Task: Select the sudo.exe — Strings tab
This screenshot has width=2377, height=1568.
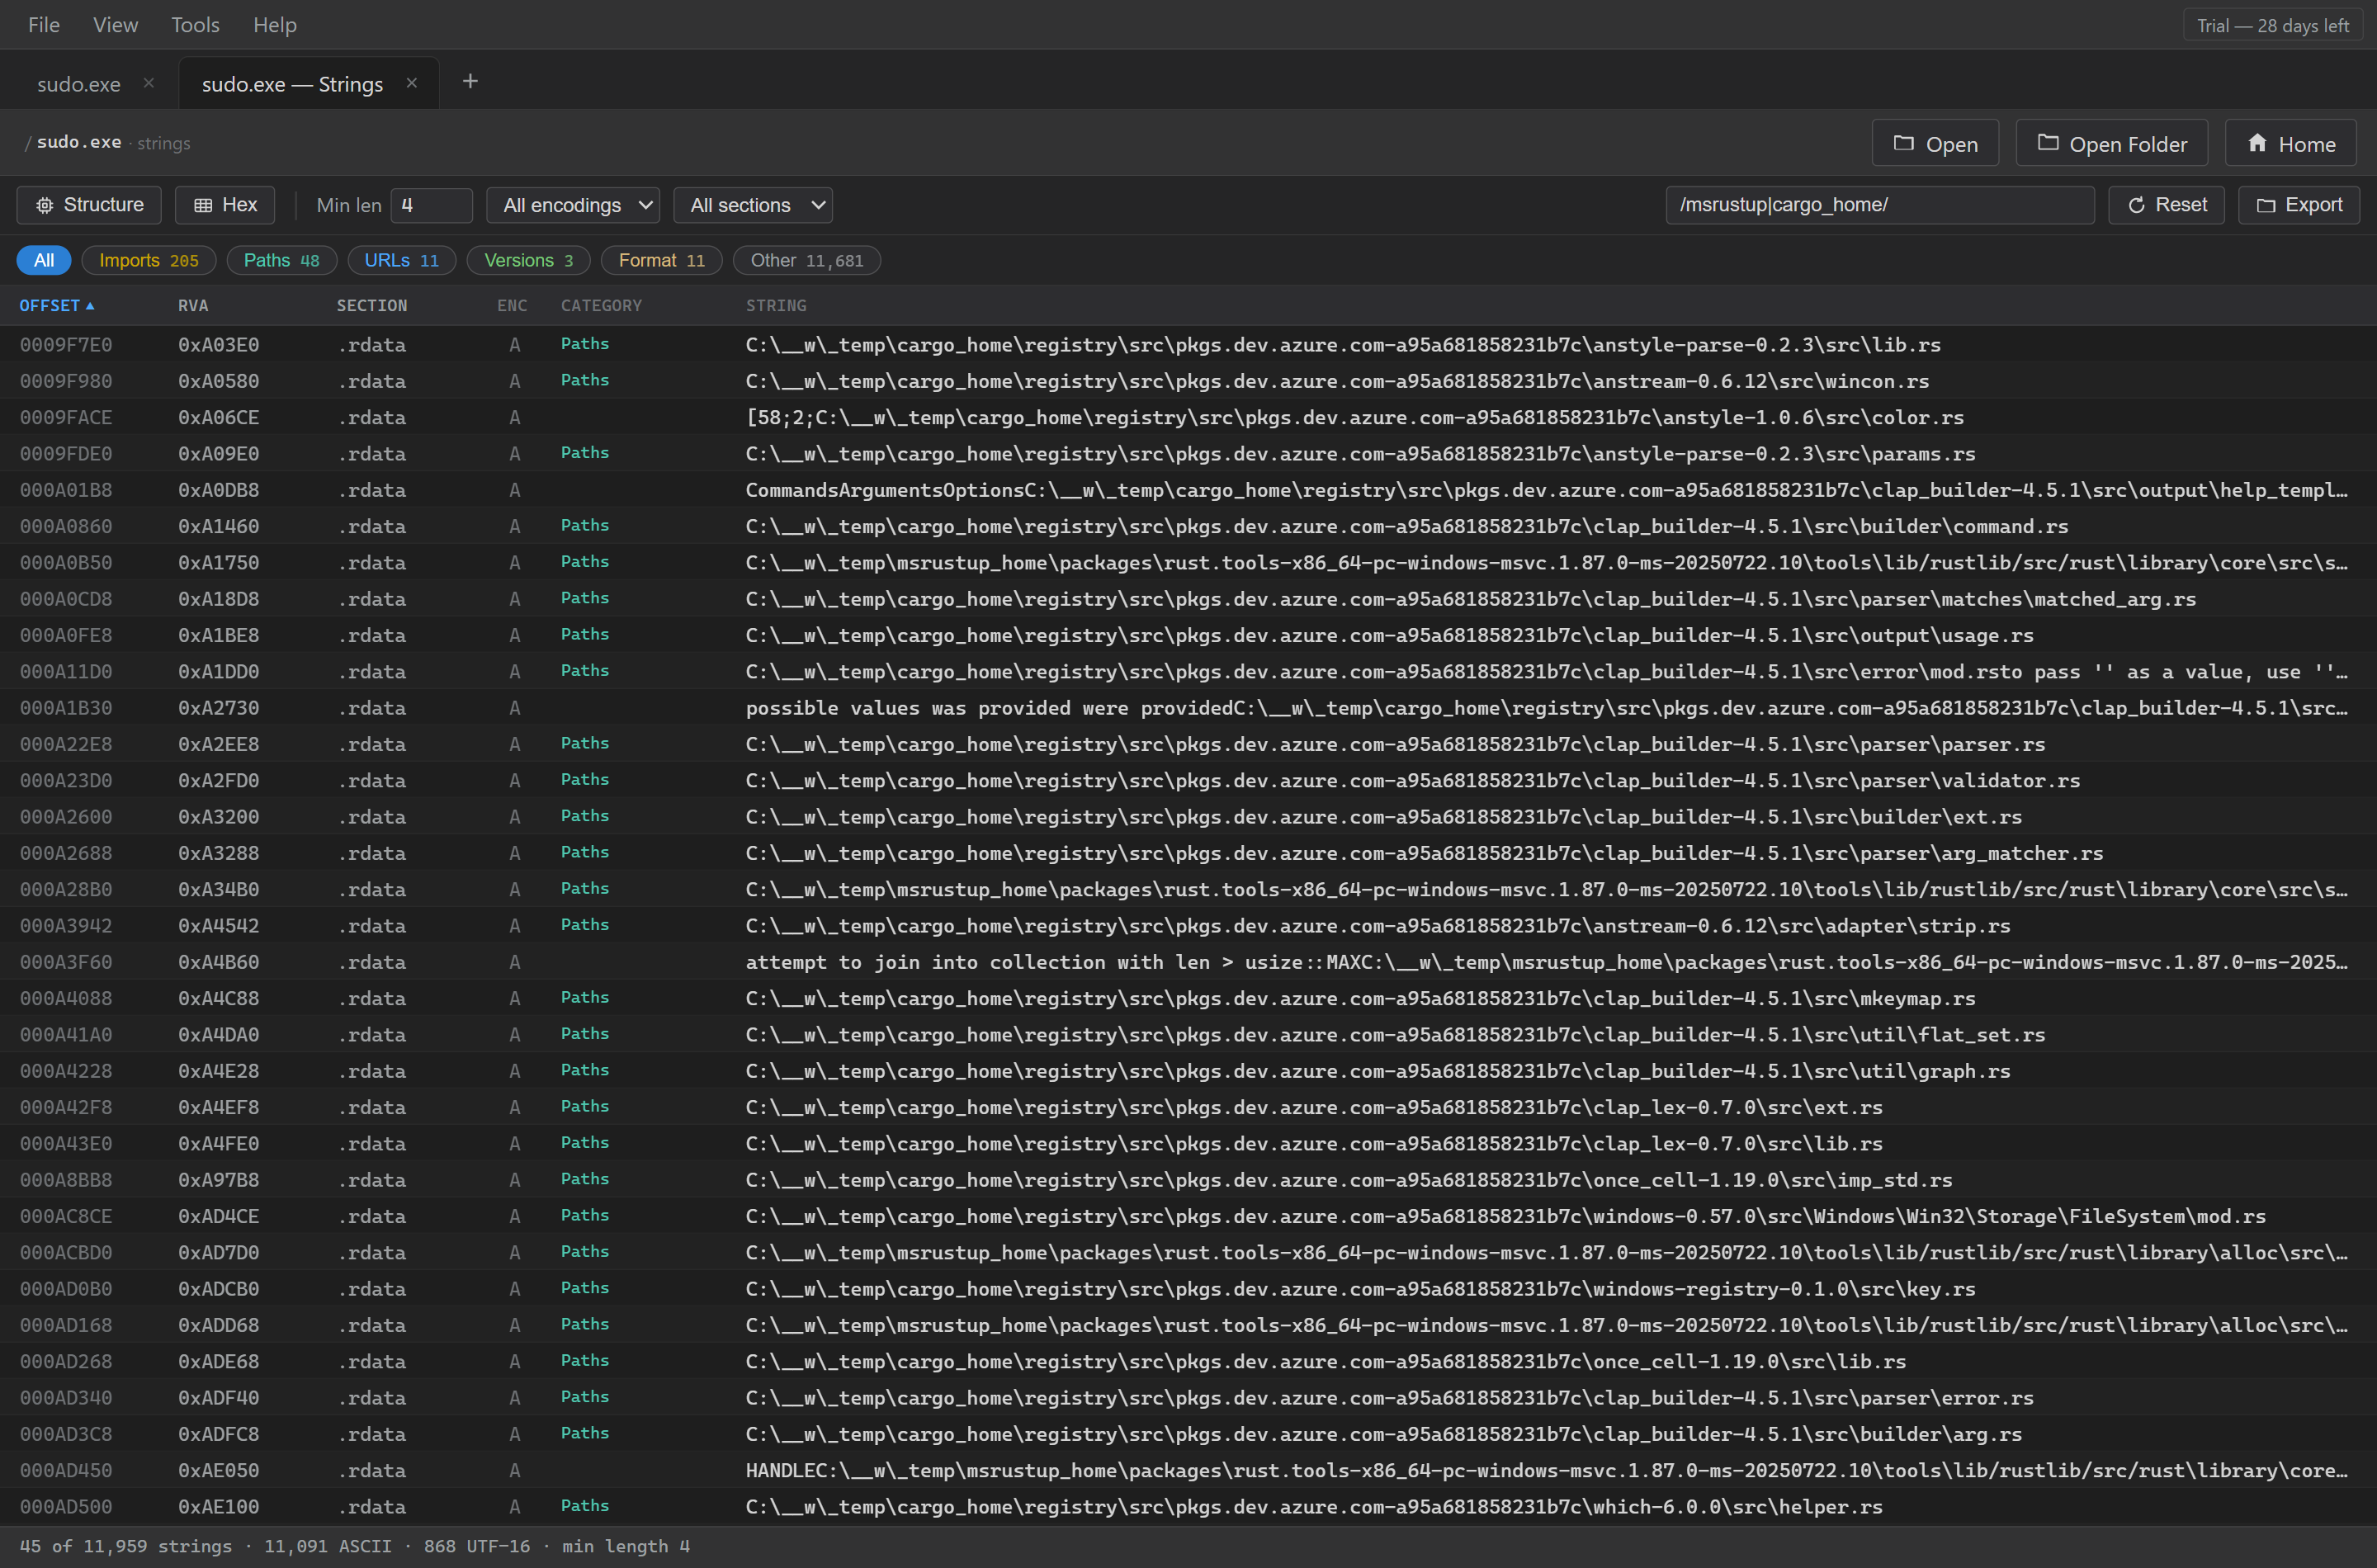Action: 292,84
